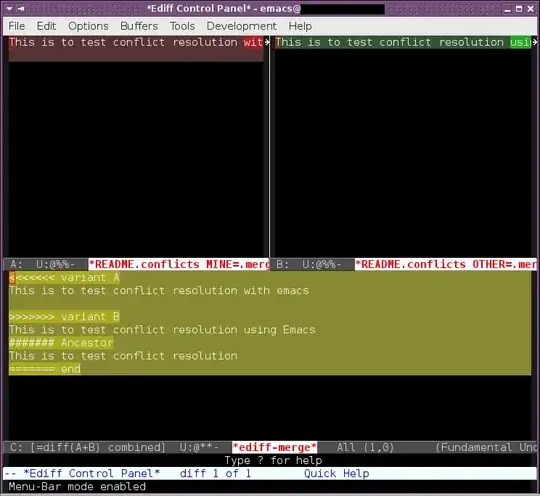Click 'C: [=diff(A+B) combined]' mode line text
Image resolution: width=540 pixels, height=496 pixels.
pos(88,447)
